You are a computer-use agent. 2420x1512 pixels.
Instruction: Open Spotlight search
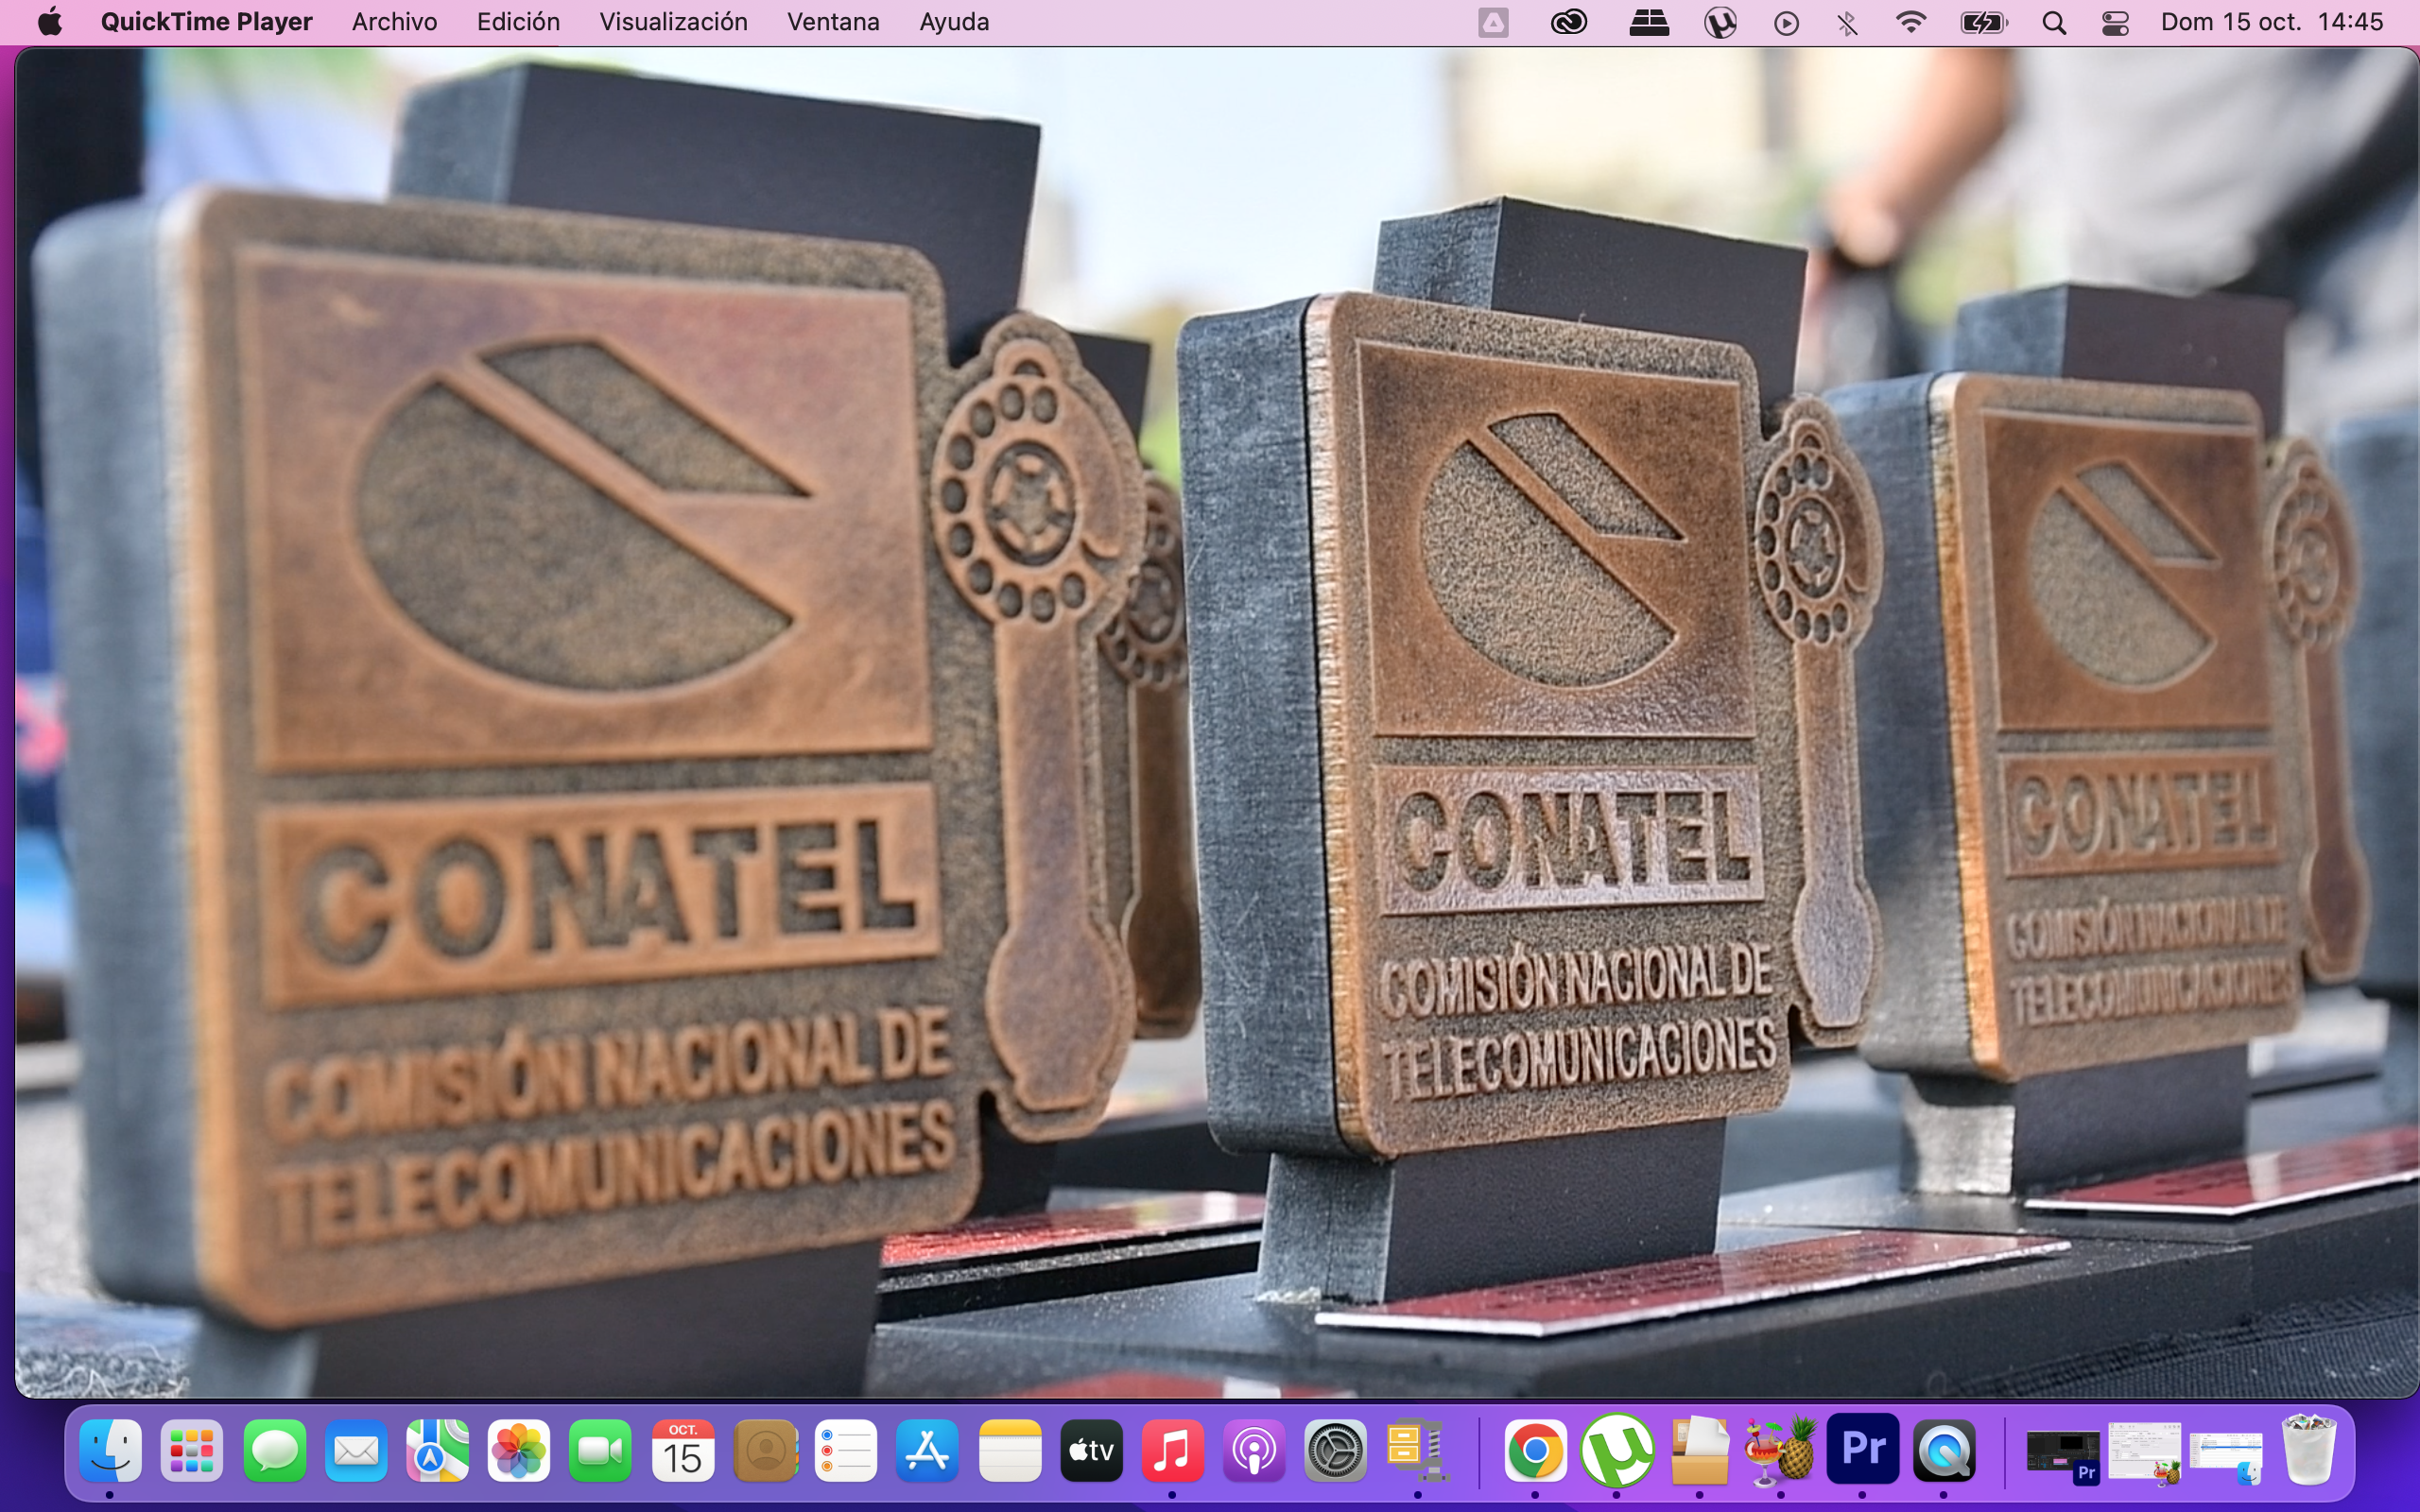2054,22
